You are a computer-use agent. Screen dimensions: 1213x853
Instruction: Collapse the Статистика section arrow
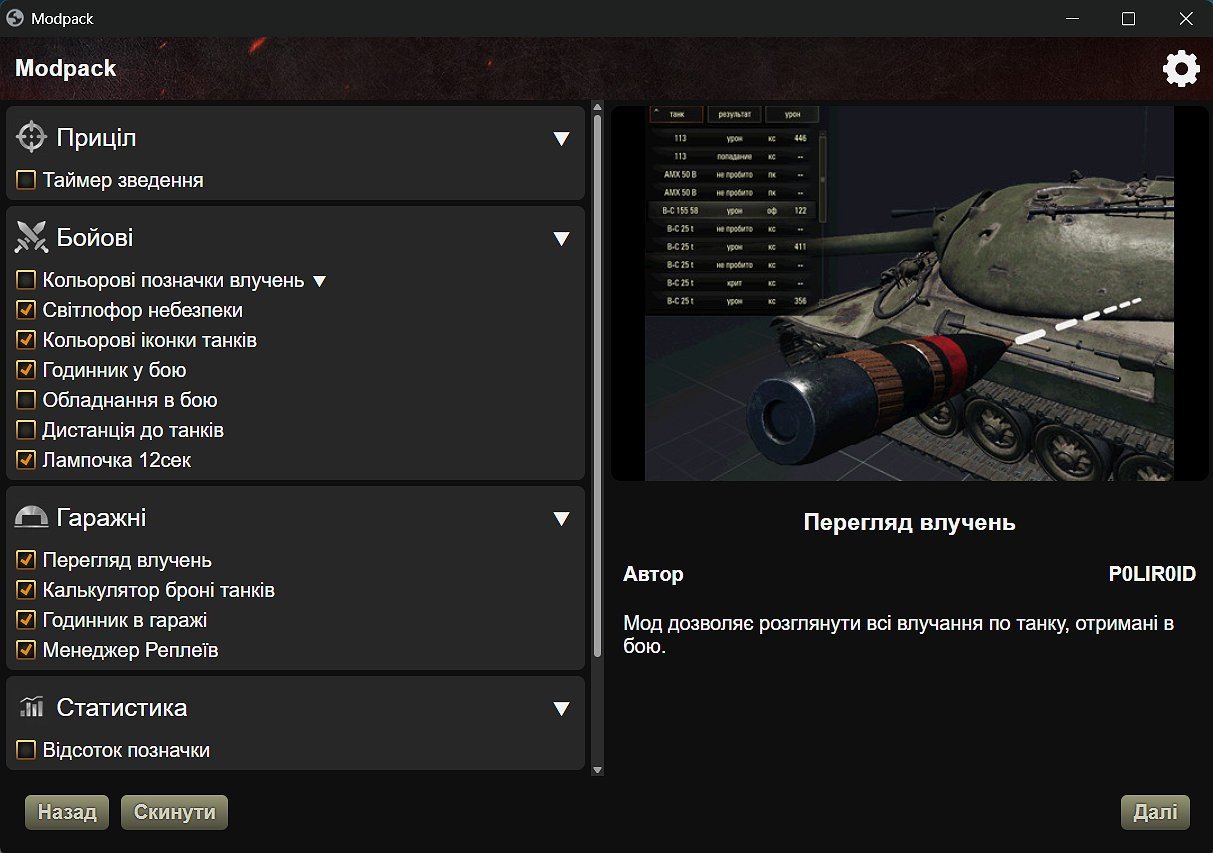point(561,709)
